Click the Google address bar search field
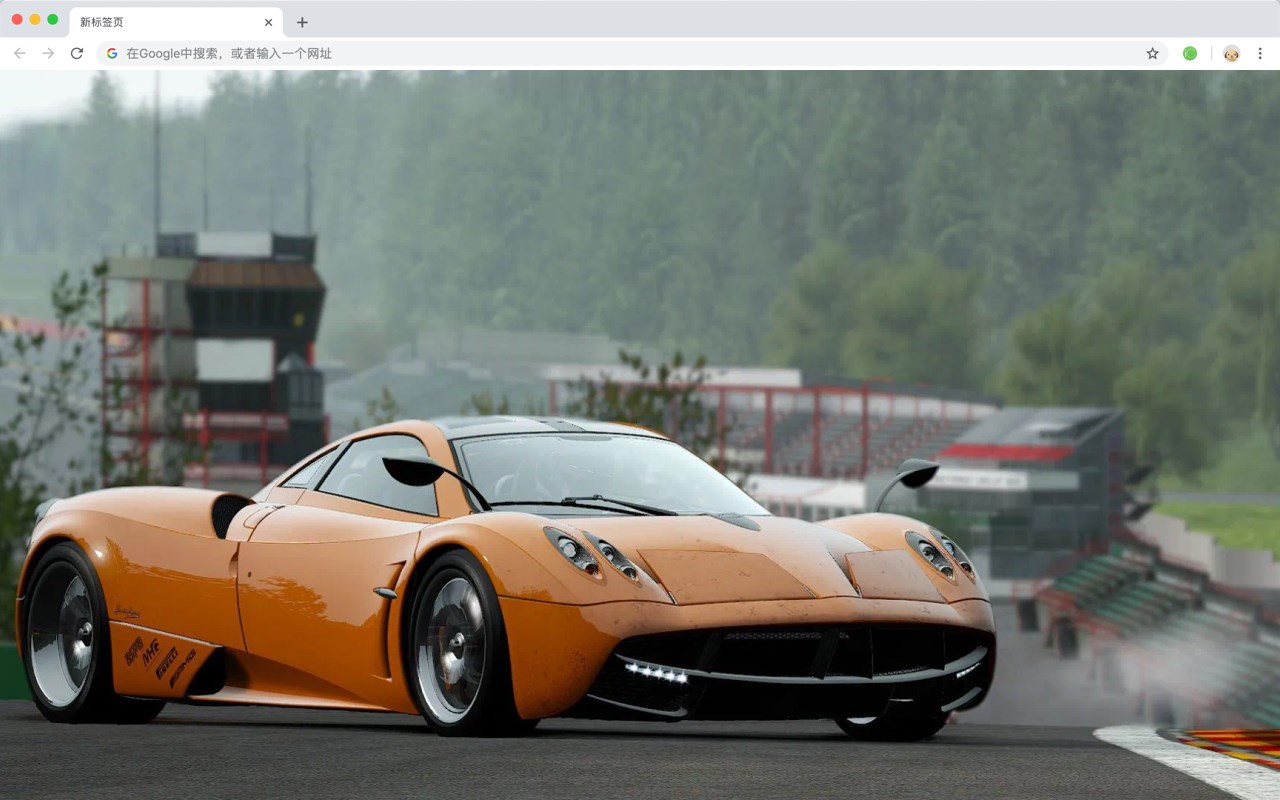The image size is (1280, 800). (632, 53)
